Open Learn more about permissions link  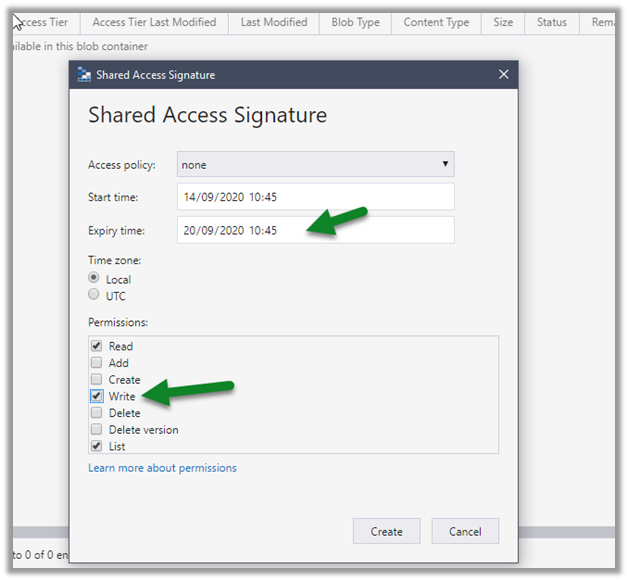[162, 468]
